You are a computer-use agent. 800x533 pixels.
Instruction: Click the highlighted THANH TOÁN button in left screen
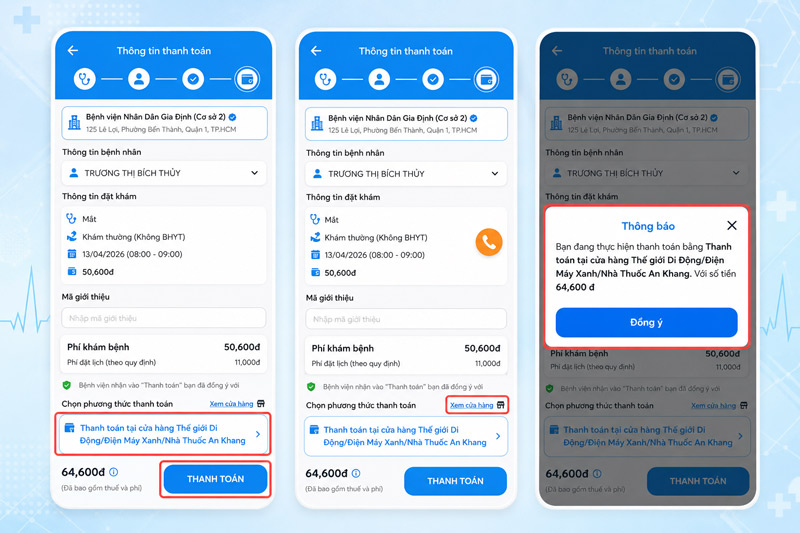pyautogui.click(x=215, y=479)
